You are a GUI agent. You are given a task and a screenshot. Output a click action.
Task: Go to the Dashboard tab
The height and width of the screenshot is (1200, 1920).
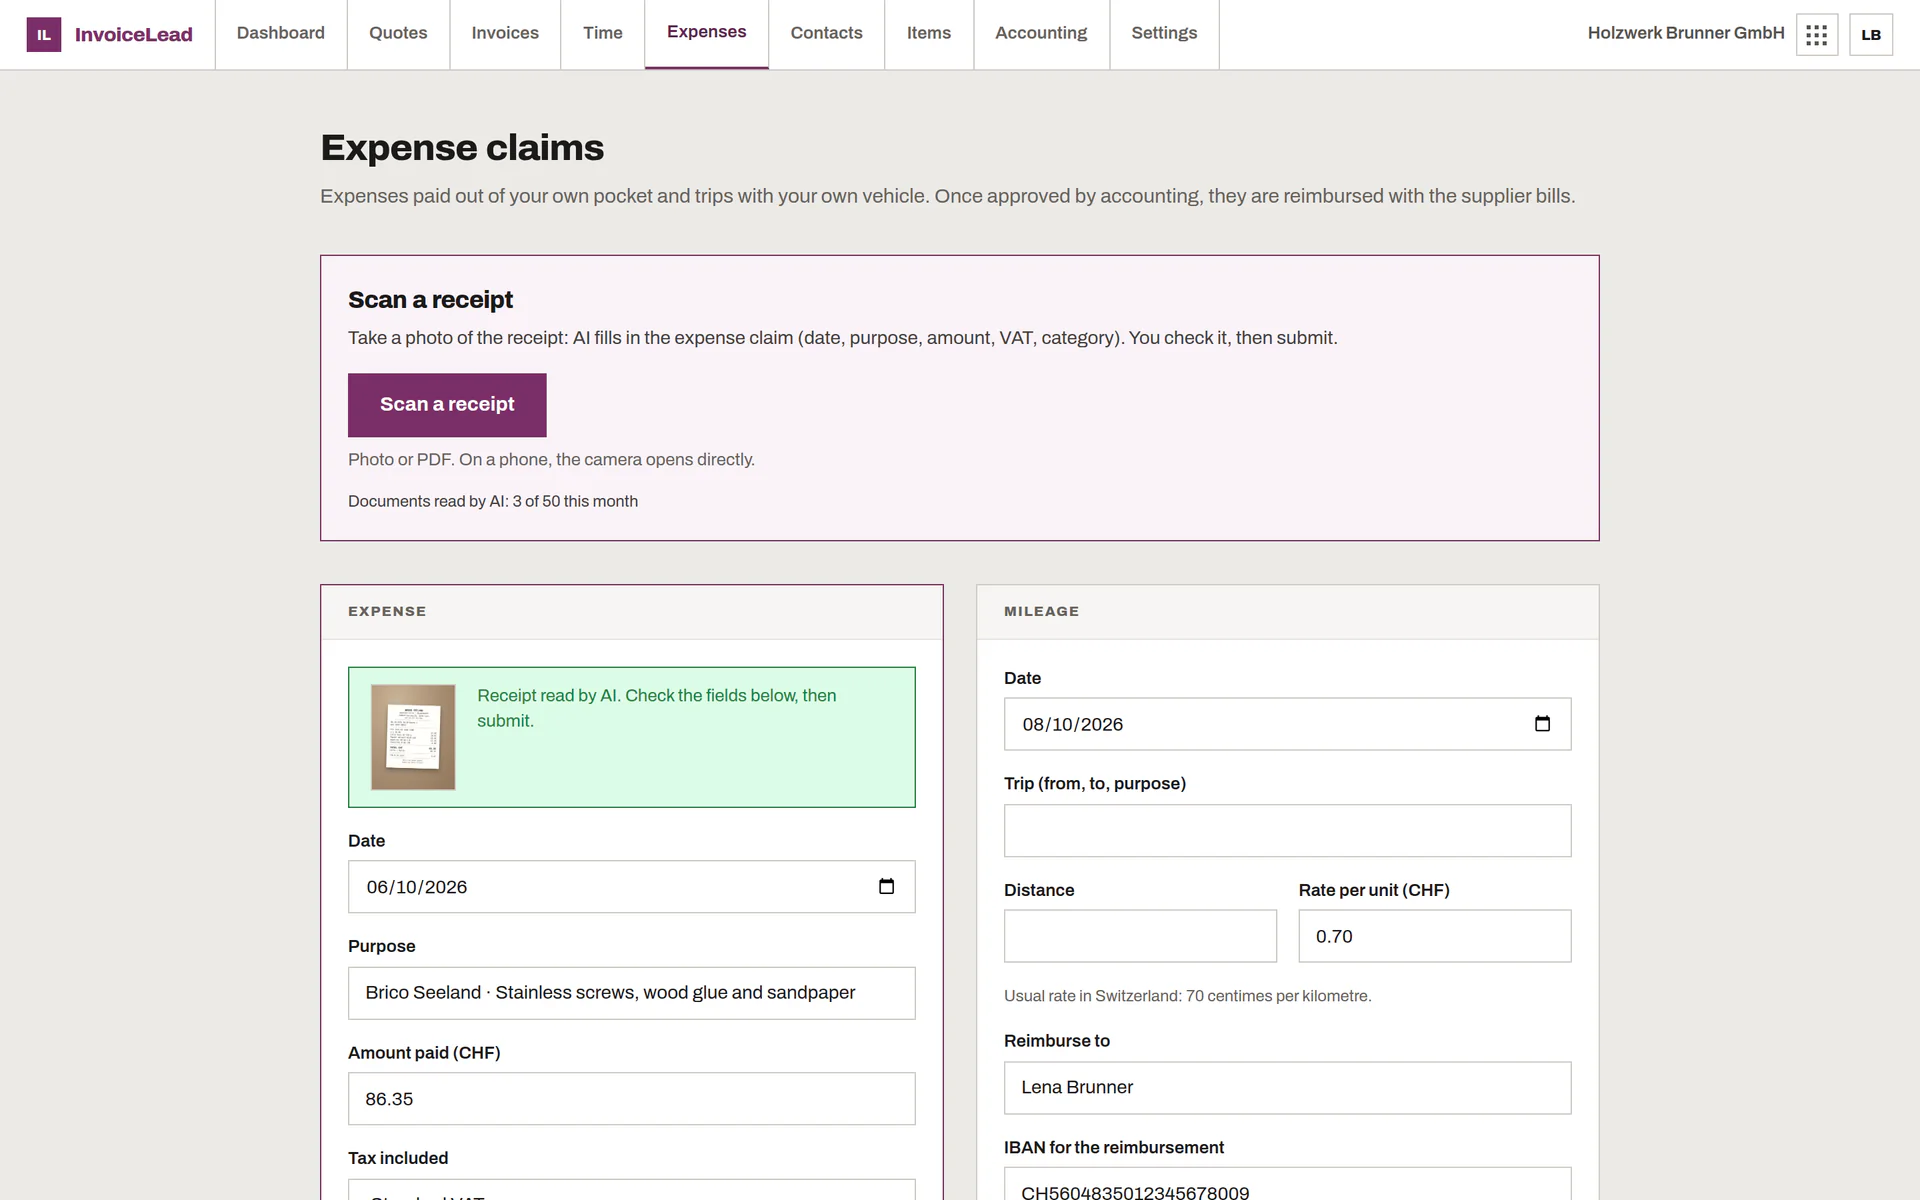point(281,34)
